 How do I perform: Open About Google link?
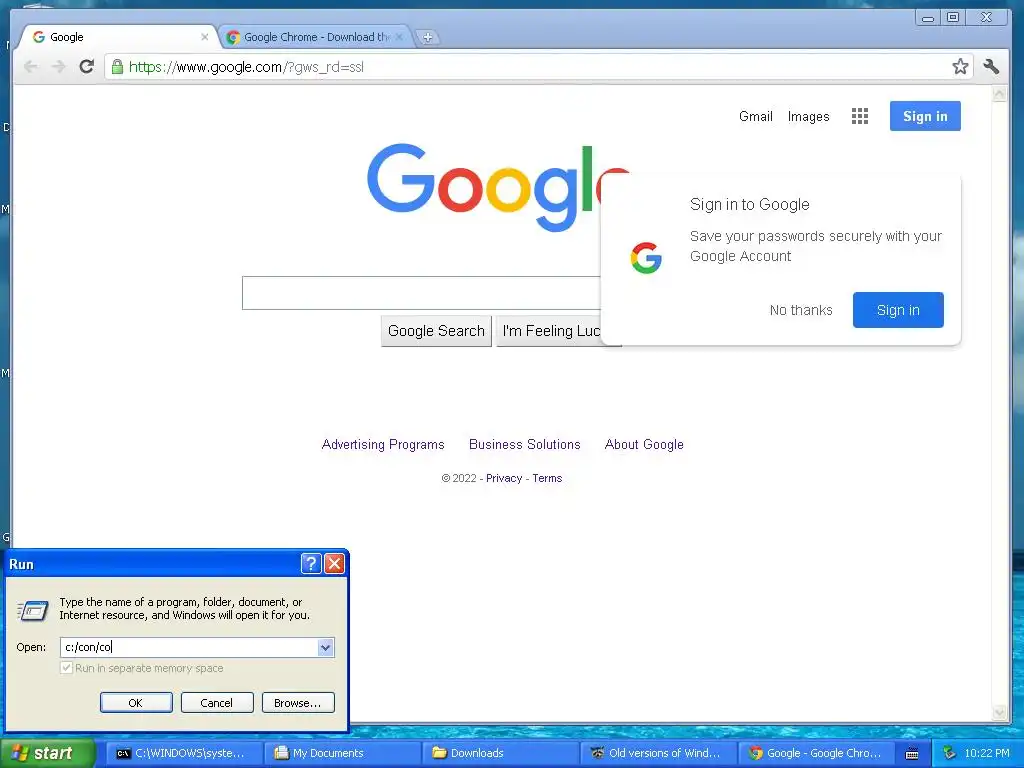(x=644, y=445)
